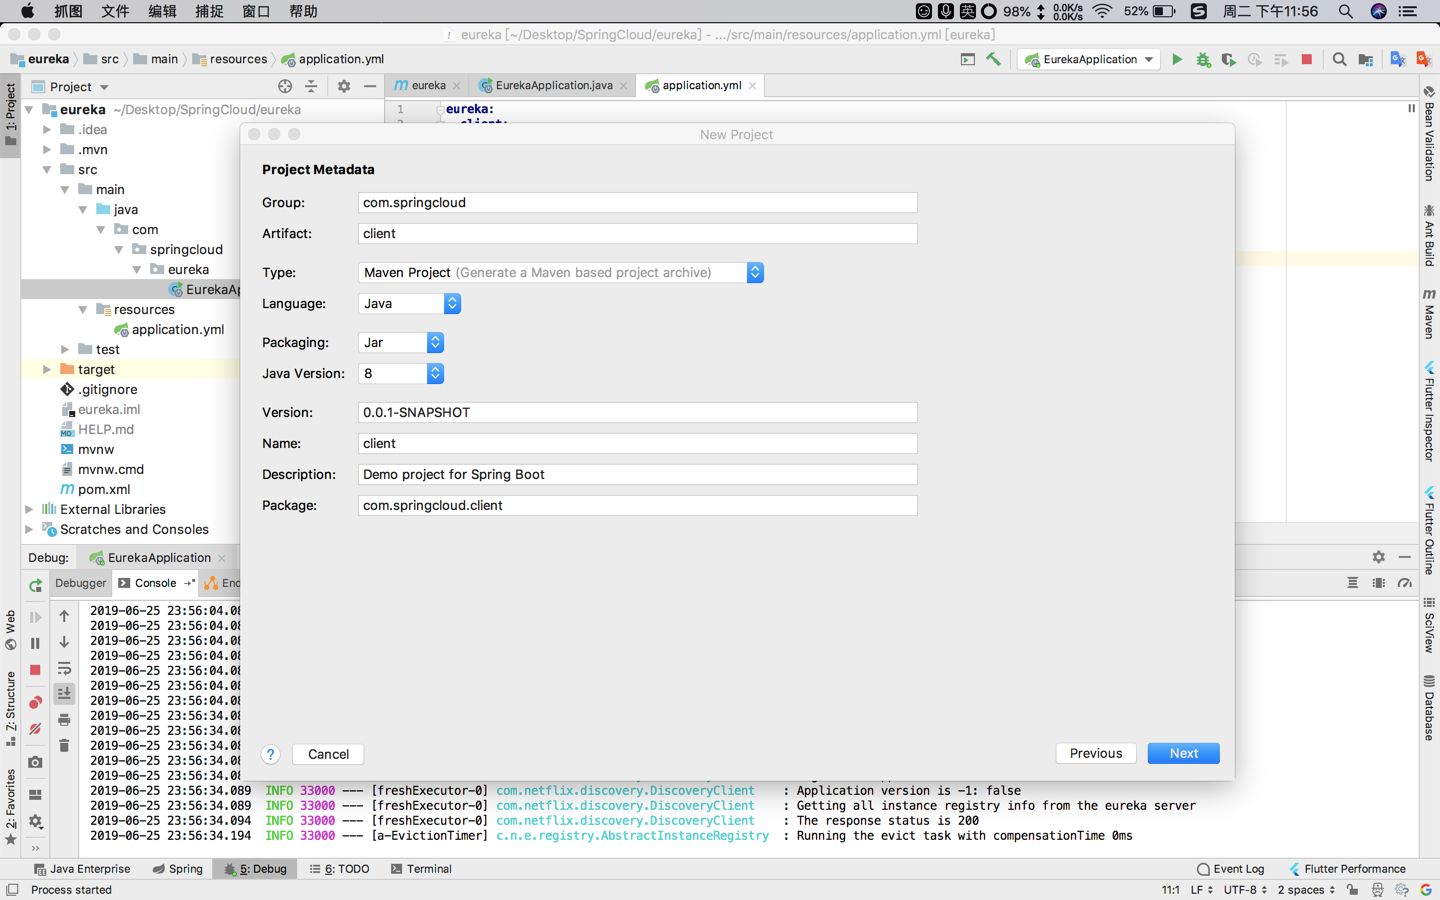
Task: Click Next in New Project dialog
Action: click(x=1183, y=754)
